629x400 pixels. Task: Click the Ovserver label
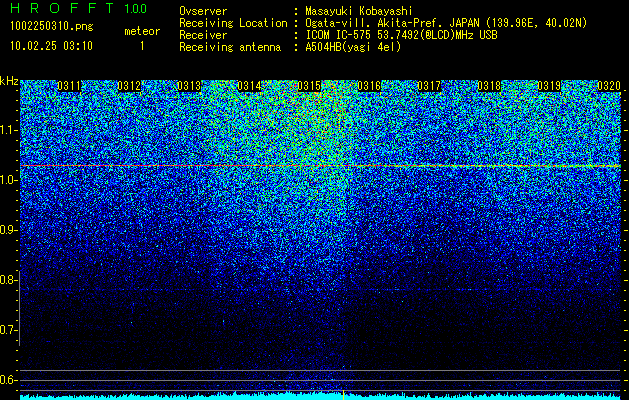[203, 11]
